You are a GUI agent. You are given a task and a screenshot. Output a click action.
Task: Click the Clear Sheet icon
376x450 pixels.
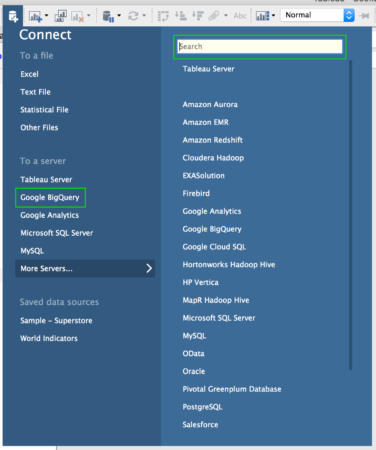pyautogui.click(x=77, y=16)
